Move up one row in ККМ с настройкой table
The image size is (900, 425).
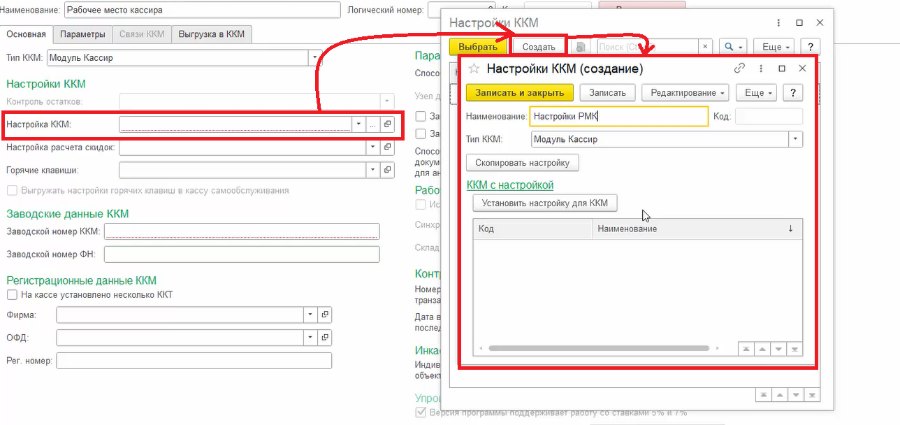762,349
